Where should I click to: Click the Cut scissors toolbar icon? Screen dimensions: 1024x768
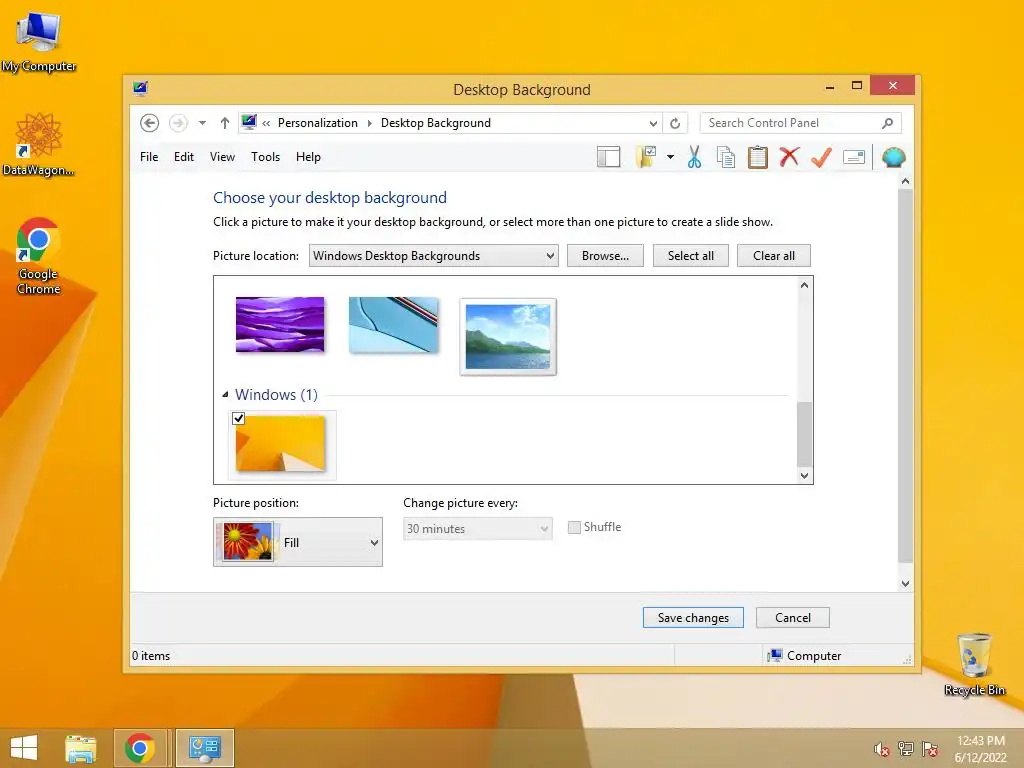[694, 157]
